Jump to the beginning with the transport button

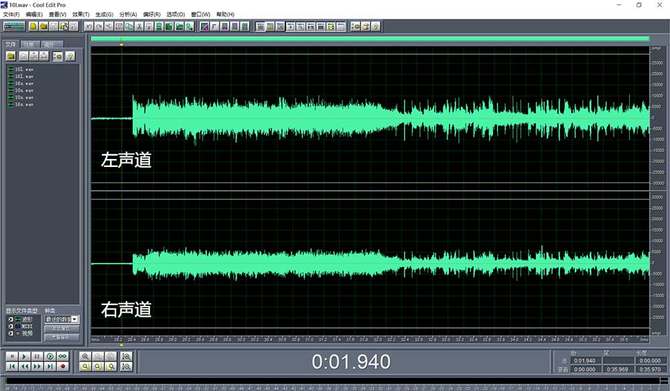click(x=12, y=366)
